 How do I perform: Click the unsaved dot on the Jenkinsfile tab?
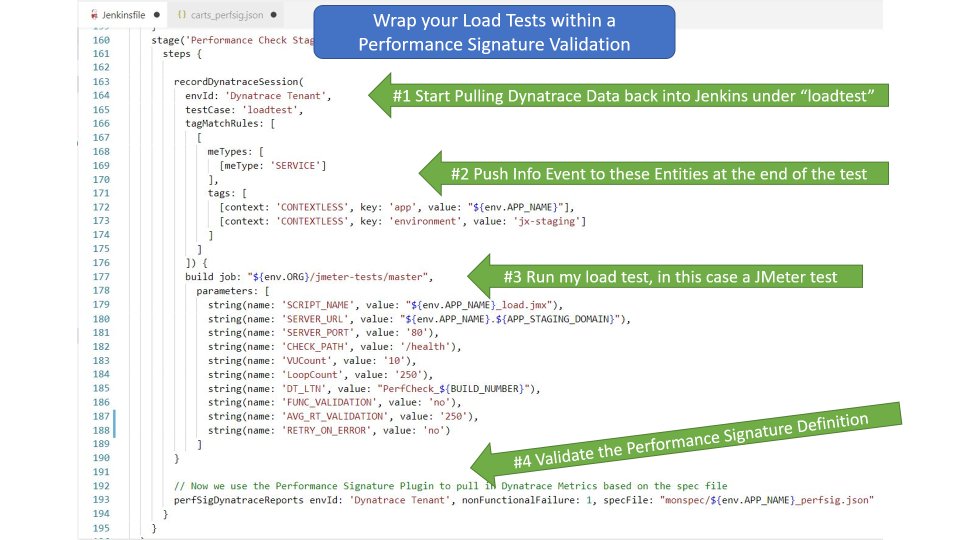click(x=157, y=15)
